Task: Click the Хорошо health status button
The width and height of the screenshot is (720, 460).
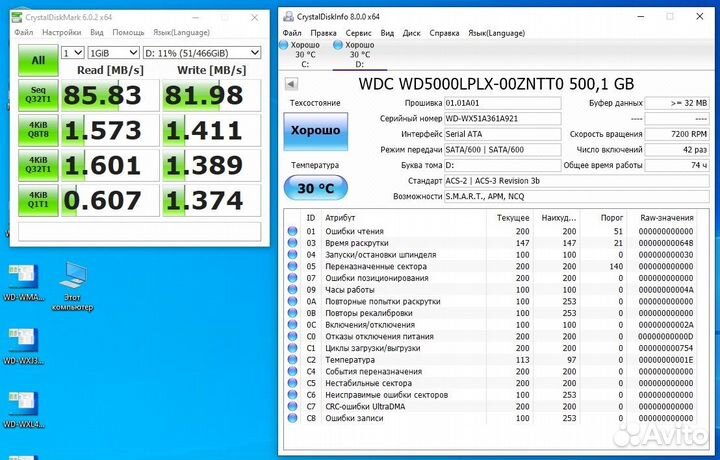Action: tap(316, 131)
